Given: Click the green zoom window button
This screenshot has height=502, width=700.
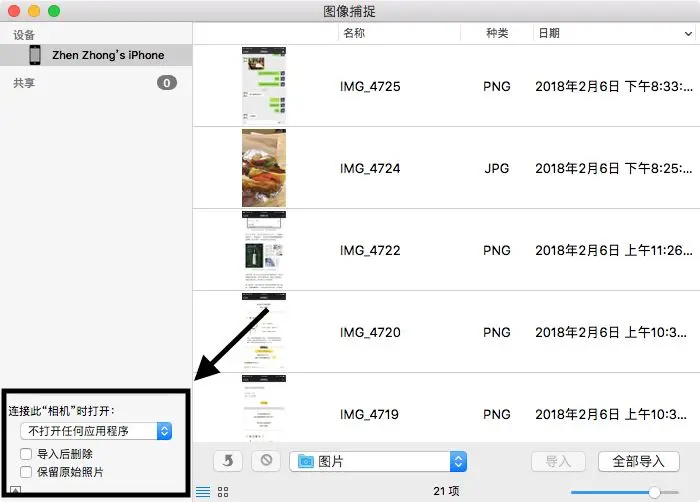Looking at the screenshot, I should [x=54, y=11].
